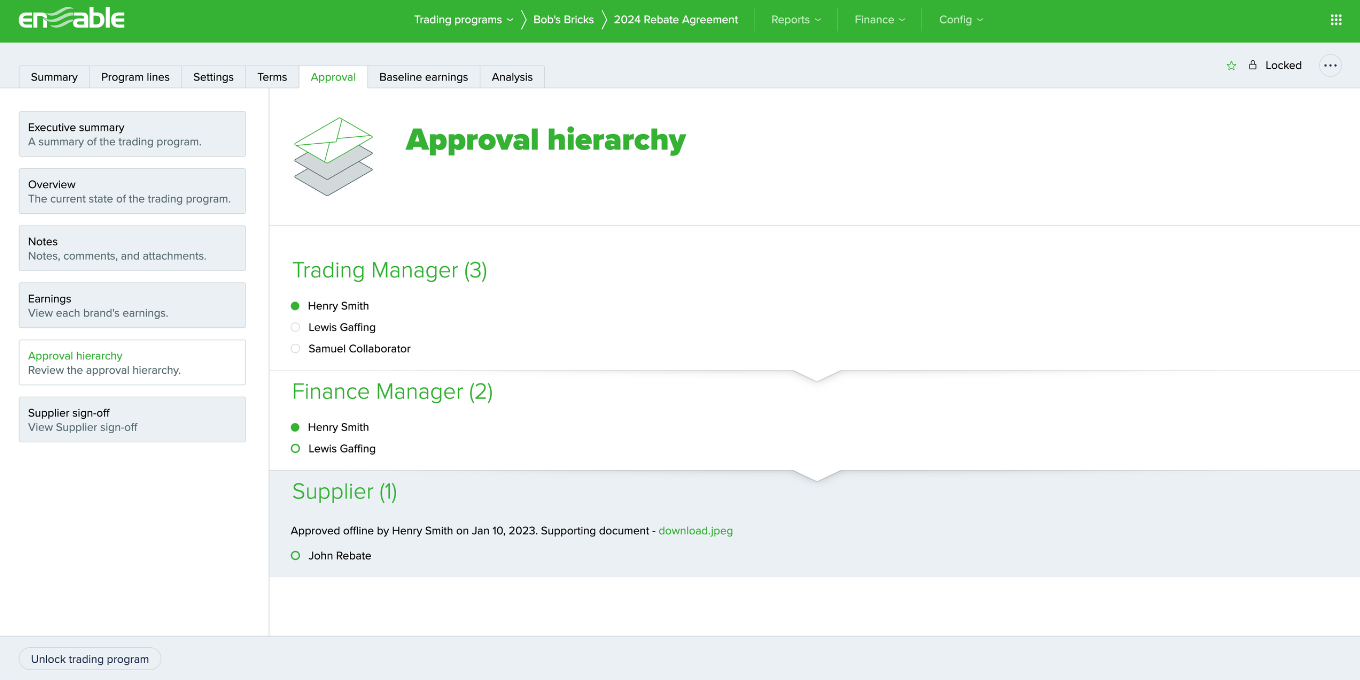Viewport: 1360px width, 680px height.
Task: Open the Config dropdown menu
Action: (x=959, y=19)
